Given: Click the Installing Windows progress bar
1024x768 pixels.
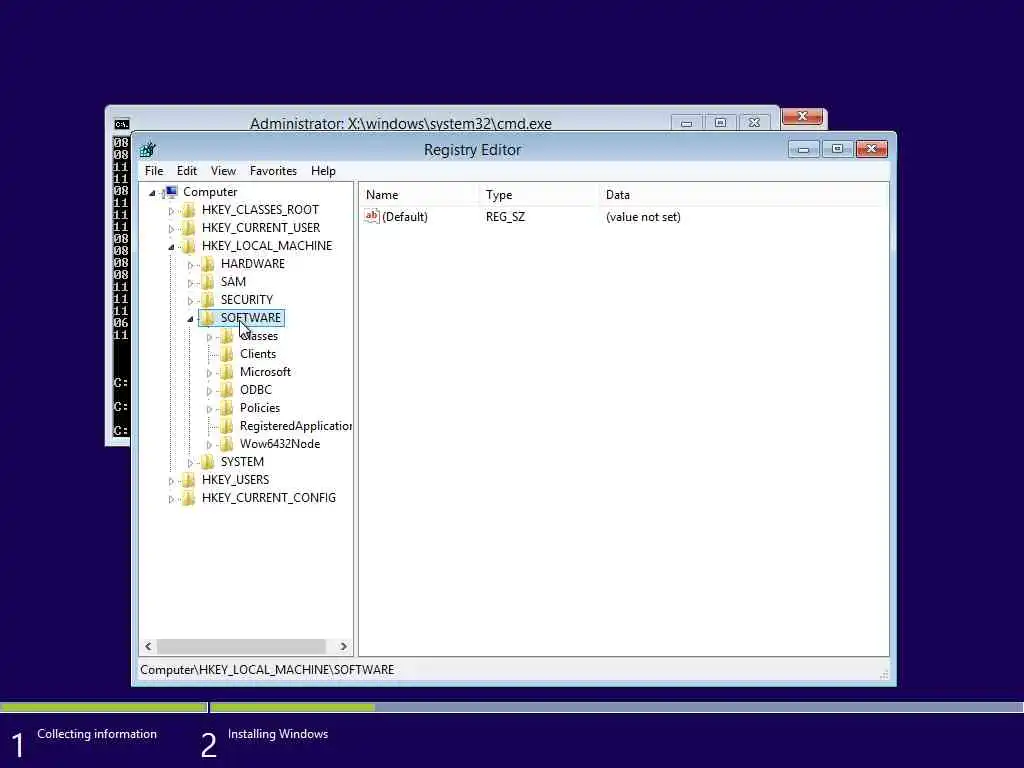Looking at the screenshot, I should pos(616,707).
